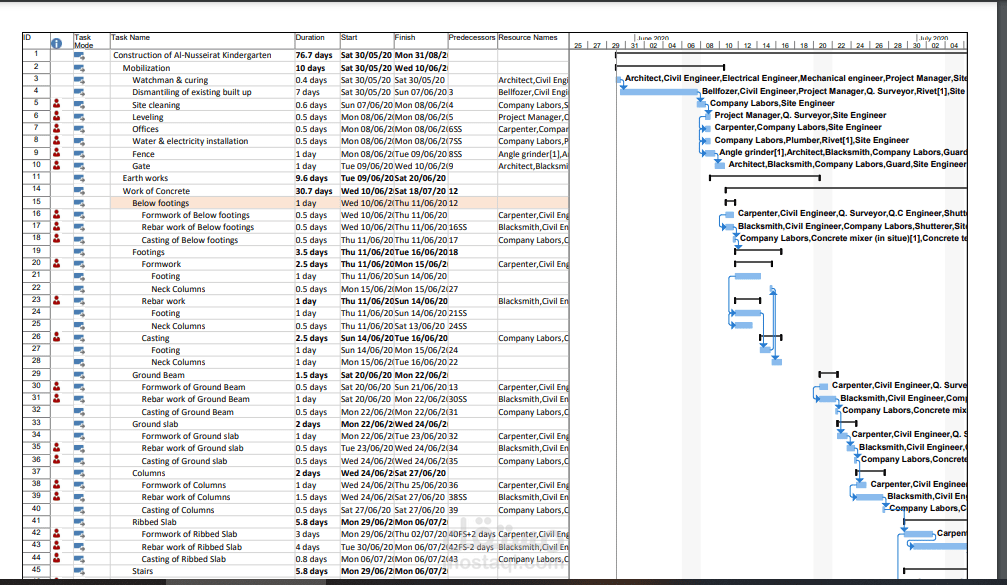Click red person icon in row 26 Casting
This screenshot has width=1007, height=585.
click(57, 337)
